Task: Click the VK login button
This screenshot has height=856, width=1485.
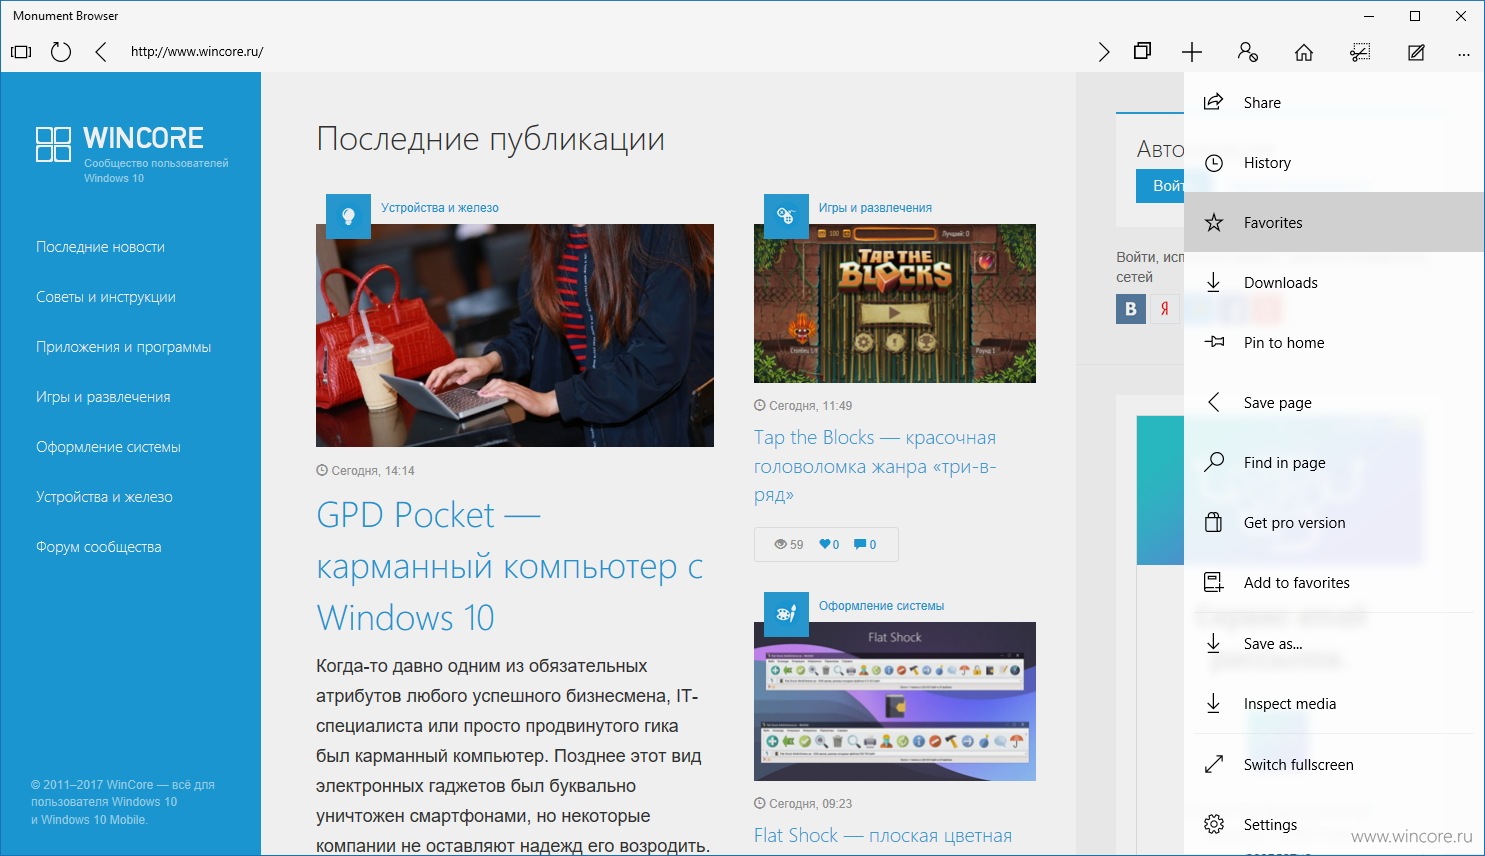Action: (1131, 309)
